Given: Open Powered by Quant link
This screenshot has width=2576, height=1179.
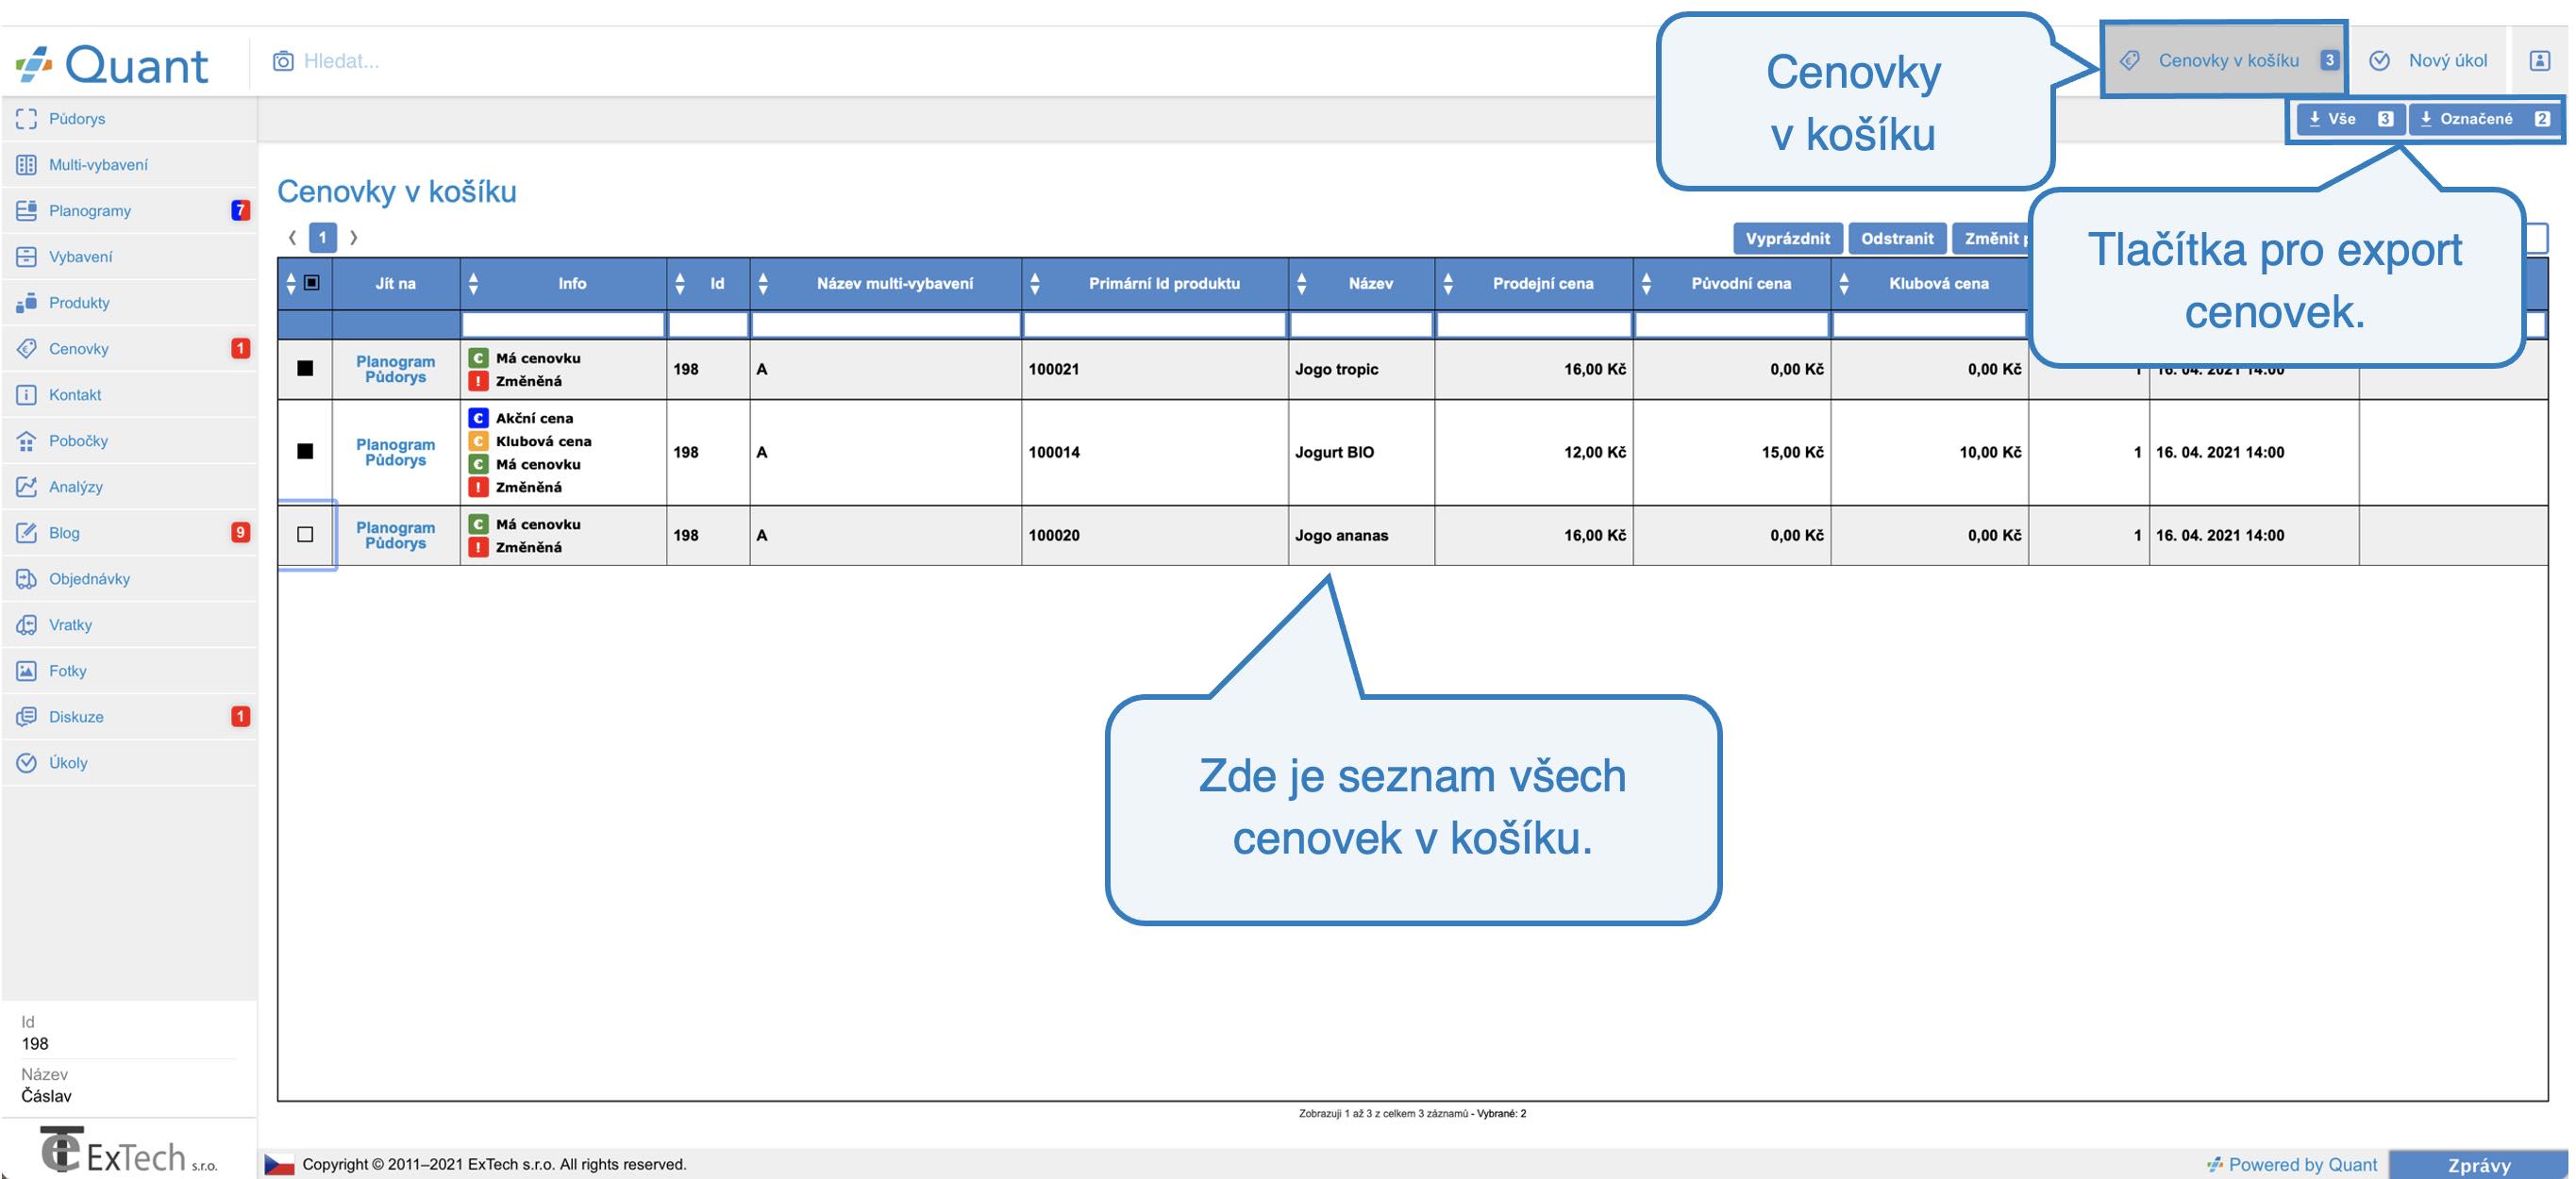Looking at the screenshot, I should click(2292, 1164).
